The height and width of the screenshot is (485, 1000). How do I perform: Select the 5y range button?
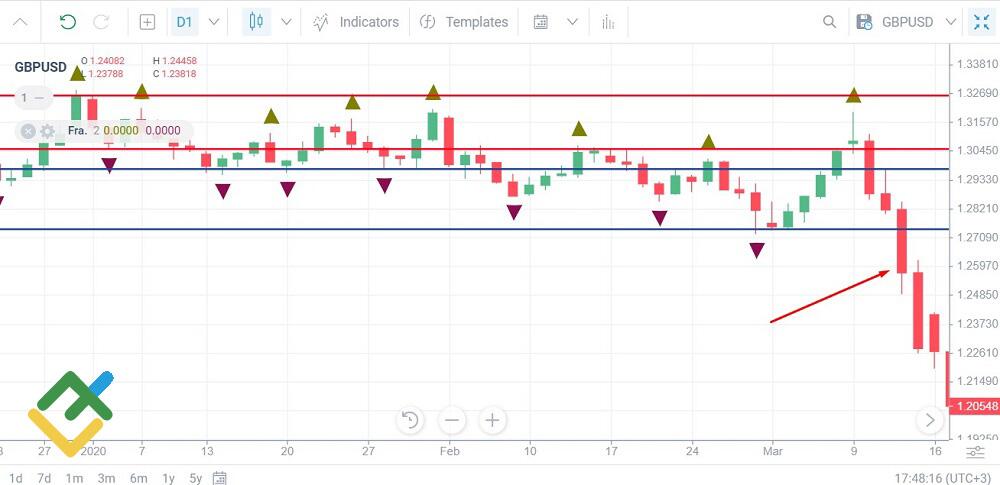pyautogui.click(x=195, y=478)
